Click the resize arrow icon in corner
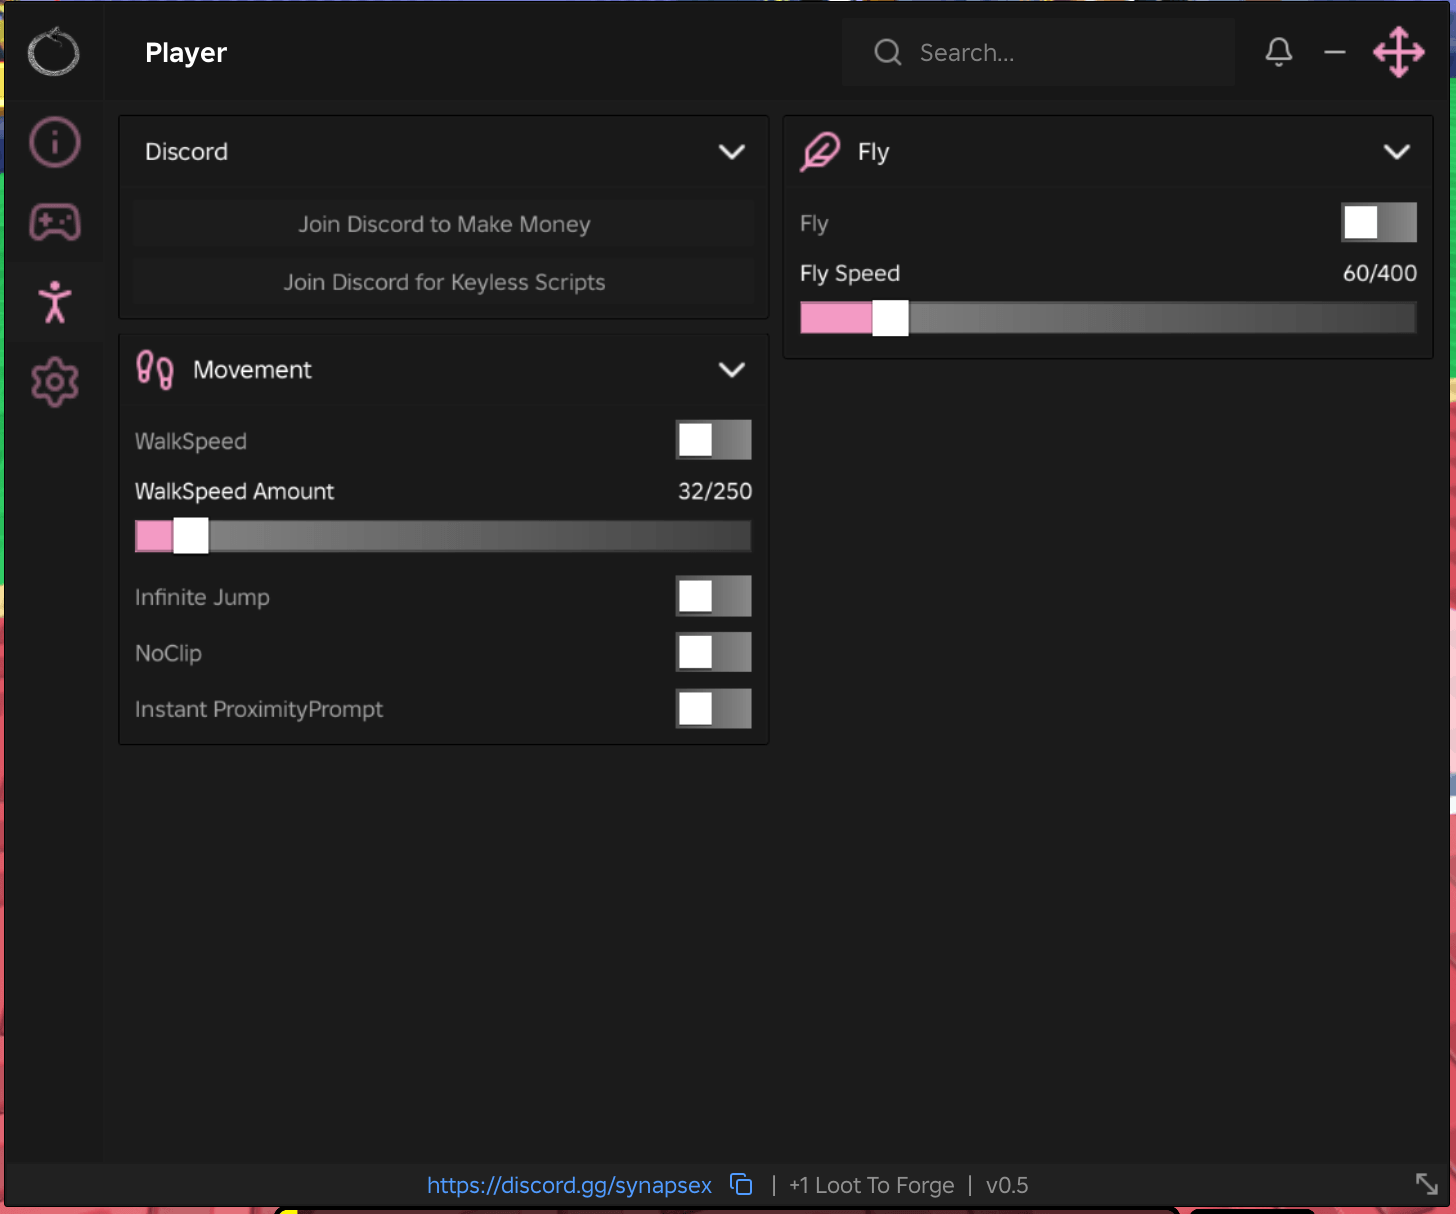The image size is (1456, 1214). tap(1427, 1184)
